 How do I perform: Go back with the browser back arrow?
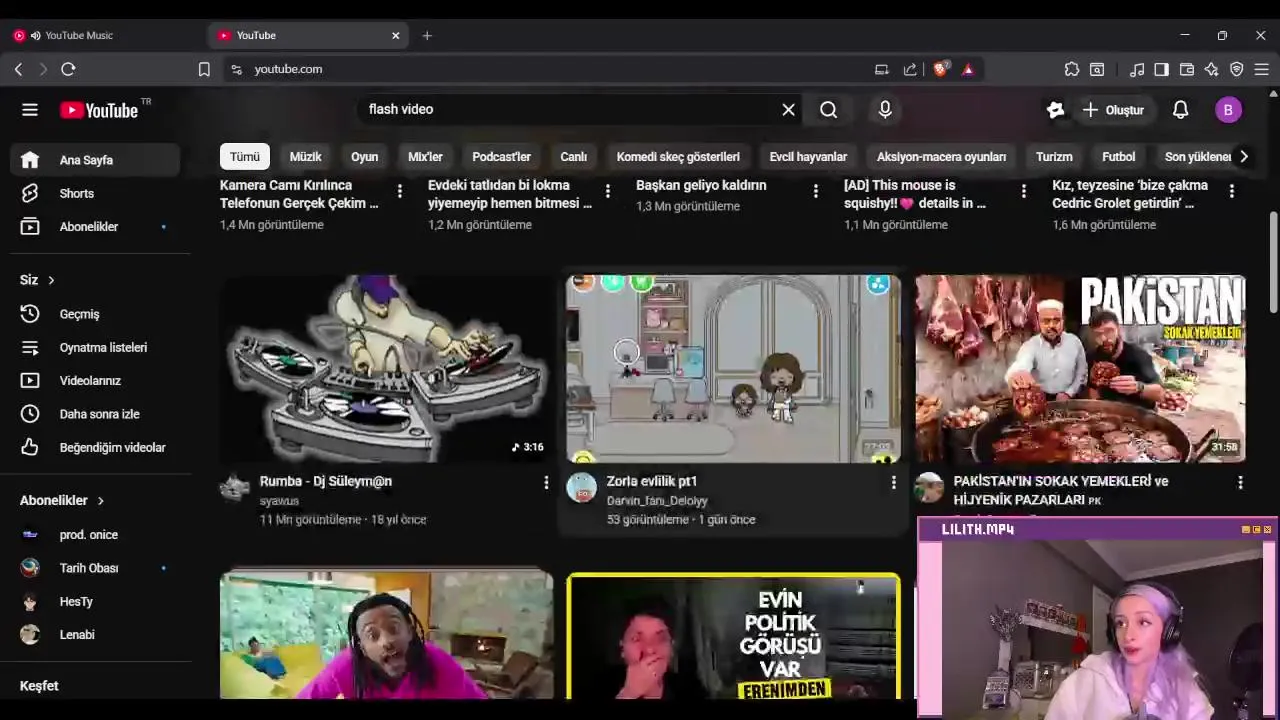(18, 69)
